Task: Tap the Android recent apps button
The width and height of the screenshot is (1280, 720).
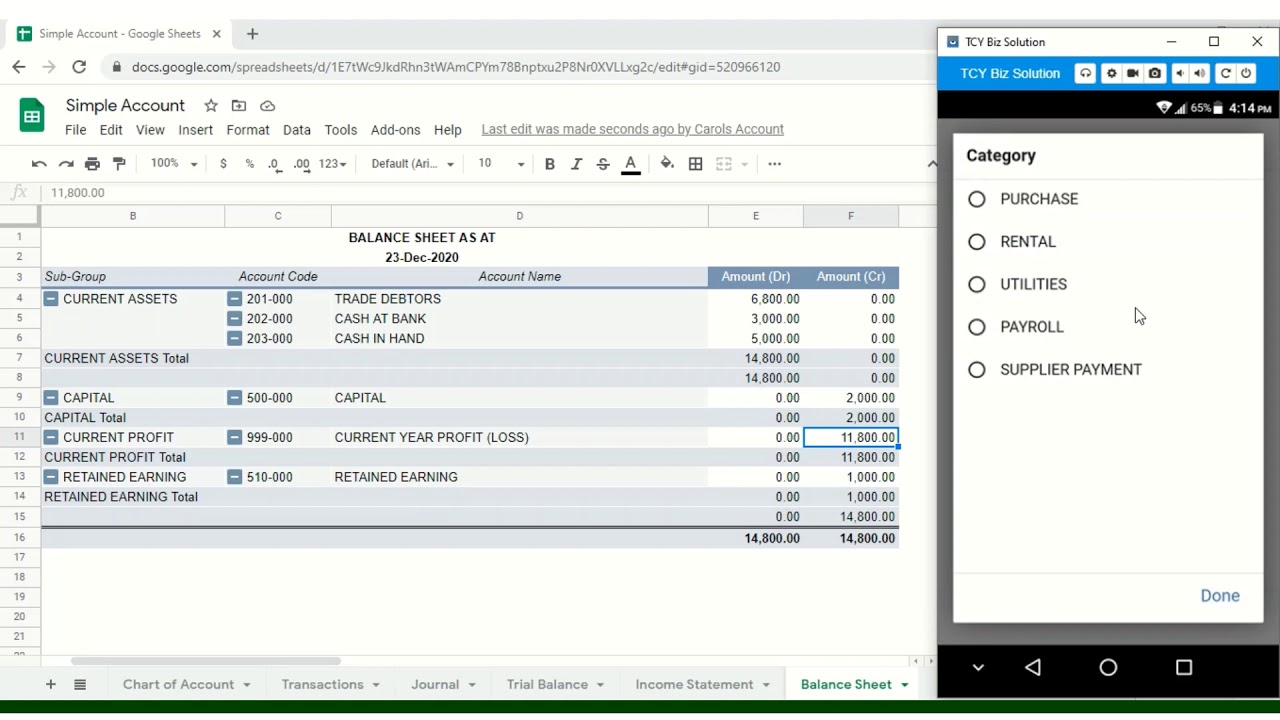Action: [1184, 667]
